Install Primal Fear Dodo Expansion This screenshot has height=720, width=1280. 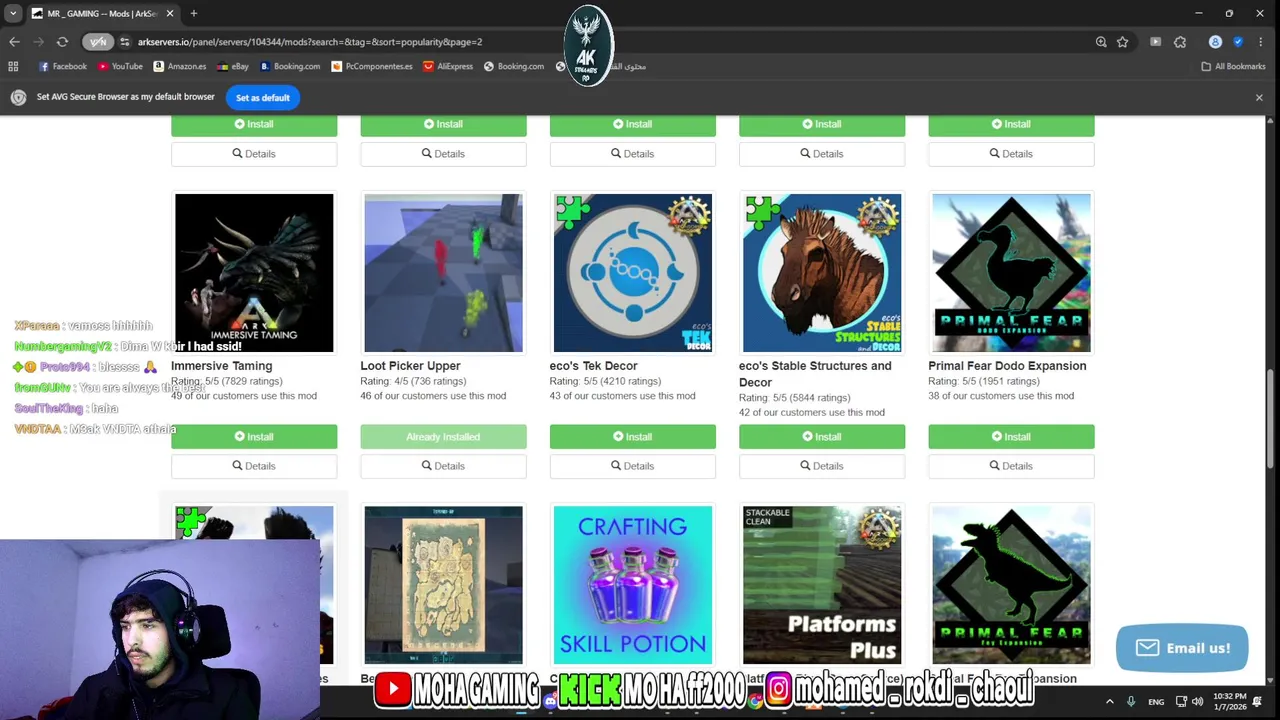[x=1011, y=436]
